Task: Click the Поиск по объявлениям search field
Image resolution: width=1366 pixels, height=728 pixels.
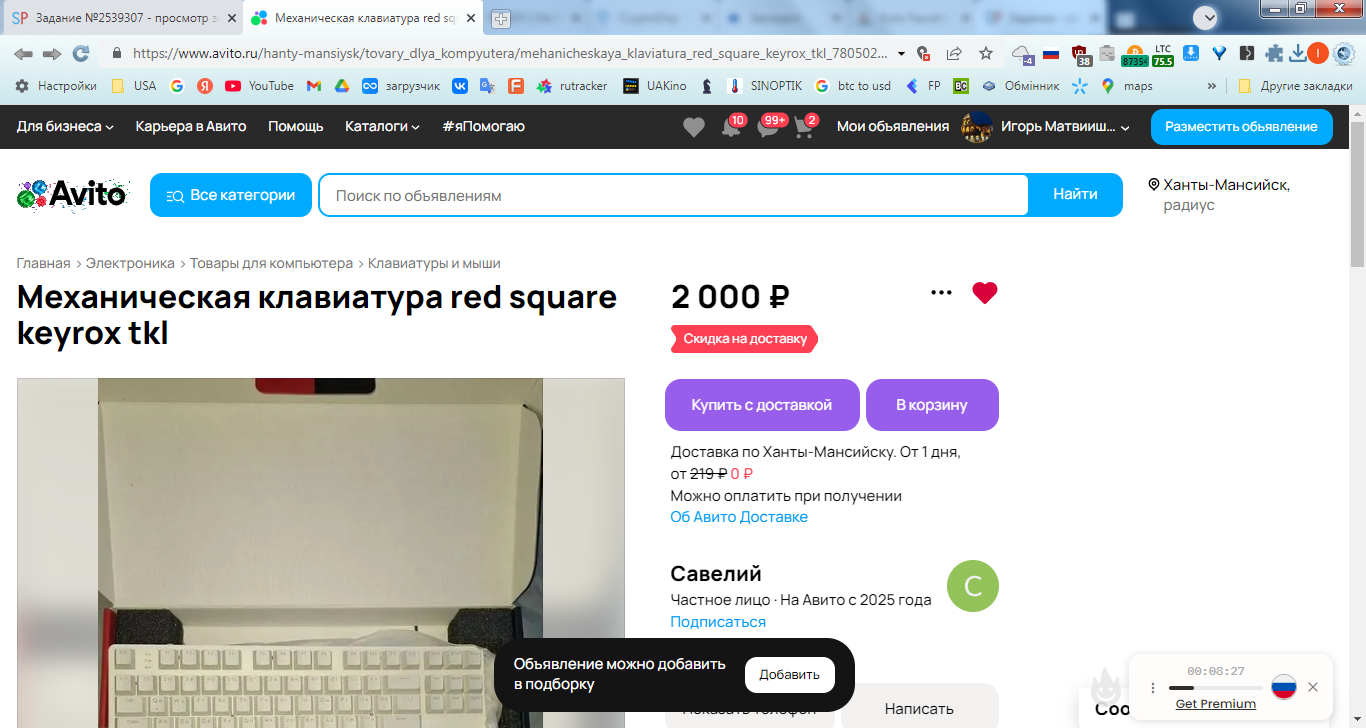Action: 673,195
